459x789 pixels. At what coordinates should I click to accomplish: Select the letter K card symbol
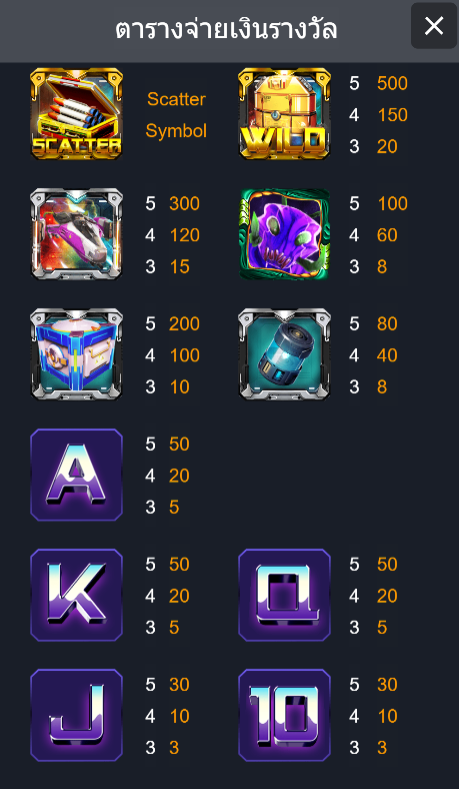[x=76, y=595]
